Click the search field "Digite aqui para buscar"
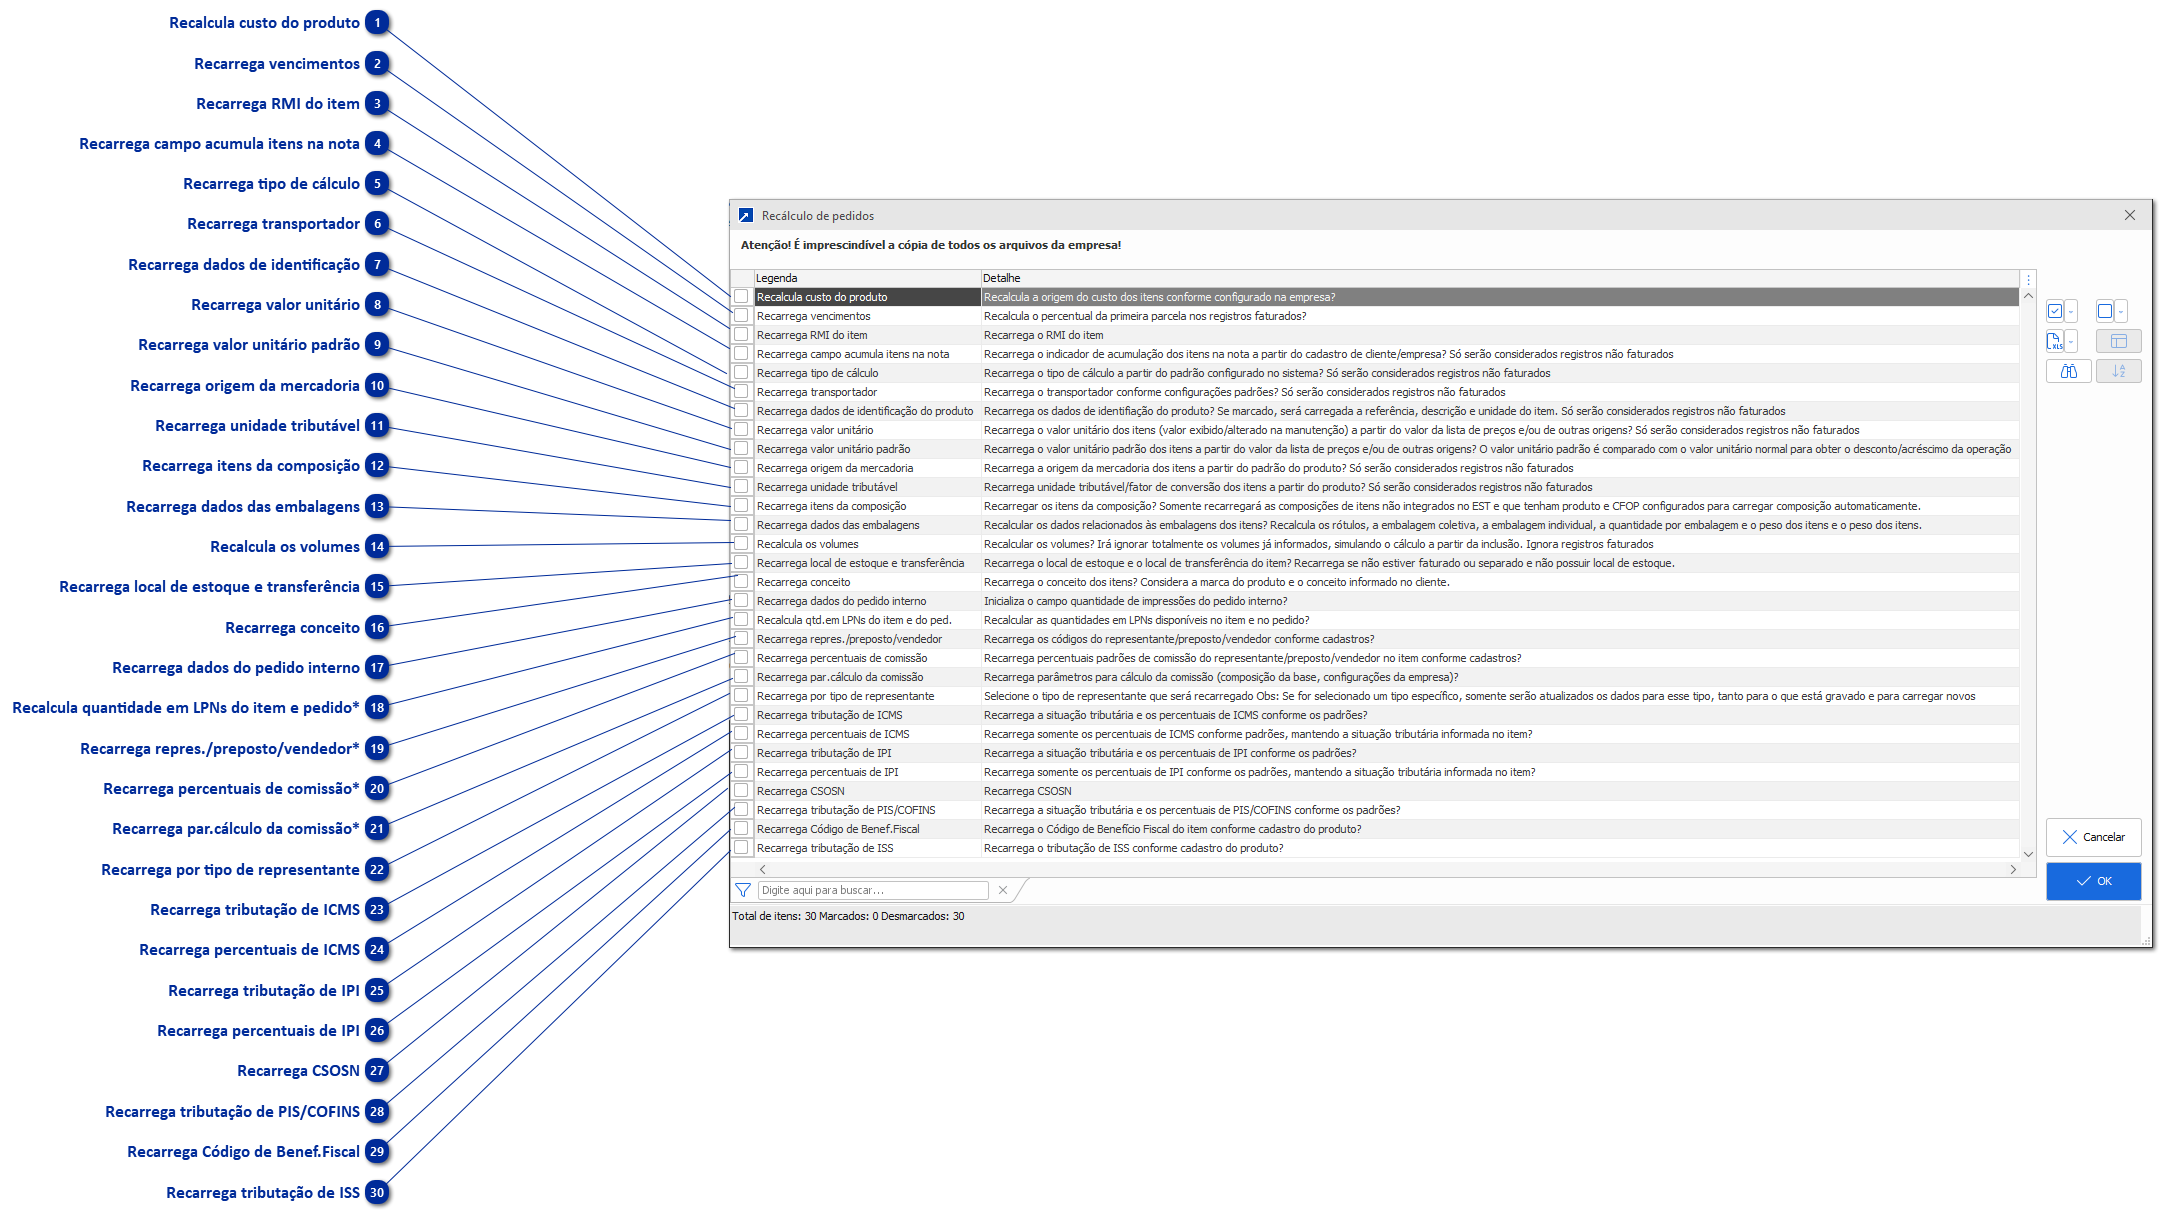This screenshot has height=1219, width=2176. coord(873,890)
